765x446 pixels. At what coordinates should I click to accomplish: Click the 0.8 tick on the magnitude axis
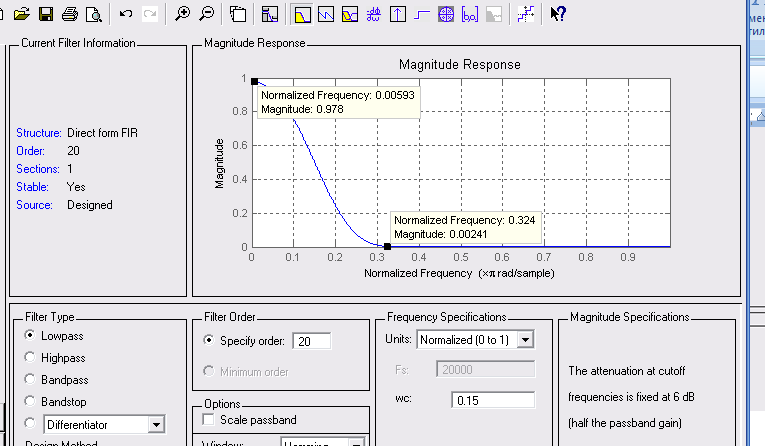tap(240, 111)
